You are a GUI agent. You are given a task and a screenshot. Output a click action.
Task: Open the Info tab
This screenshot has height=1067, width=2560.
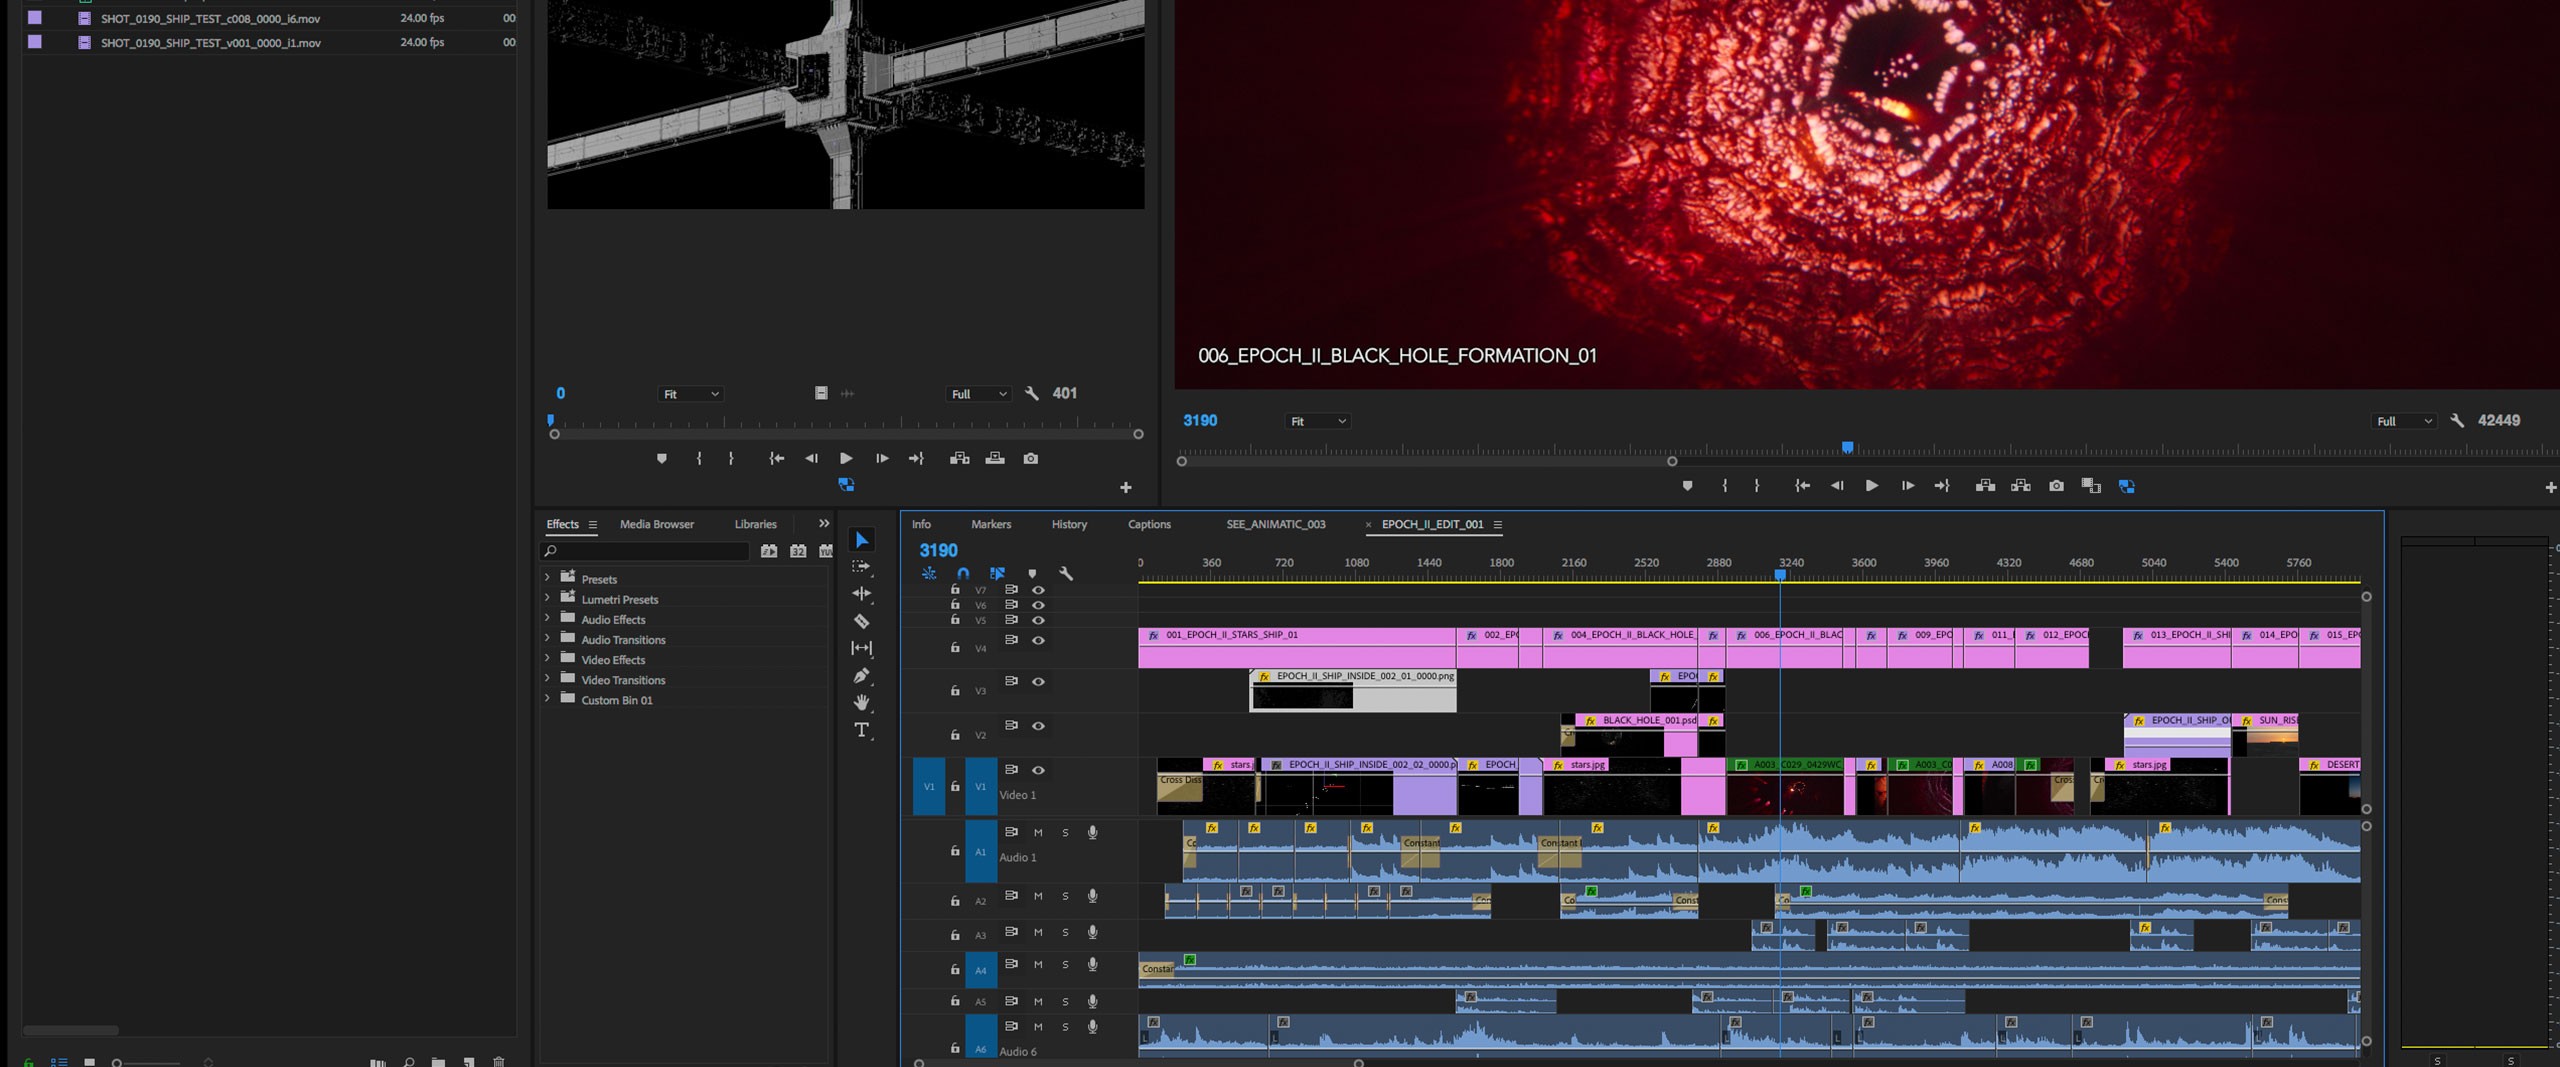(921, 524)
